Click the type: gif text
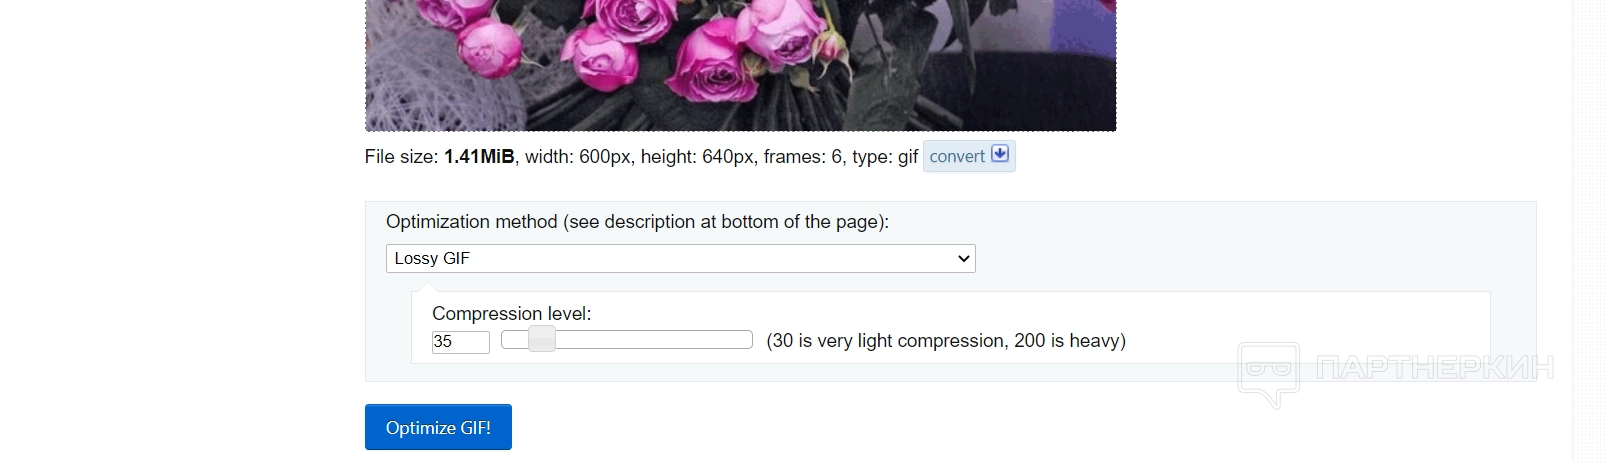 point(885,157)
